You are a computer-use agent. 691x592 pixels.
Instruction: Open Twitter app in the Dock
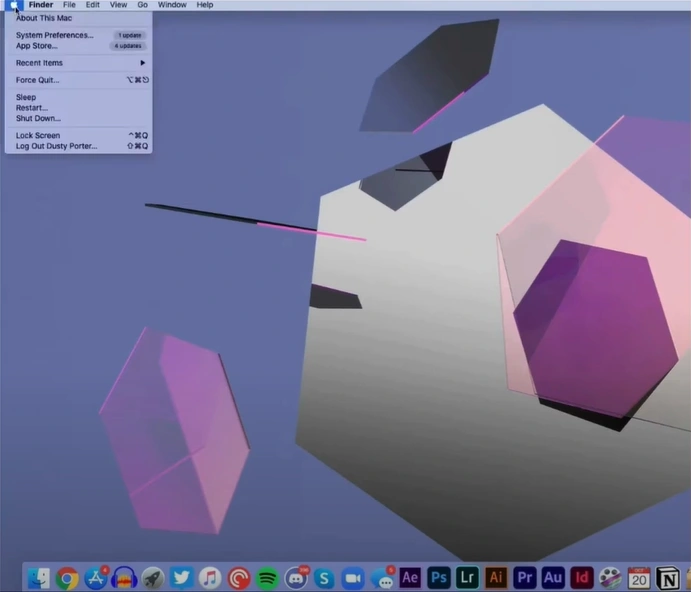181,577
